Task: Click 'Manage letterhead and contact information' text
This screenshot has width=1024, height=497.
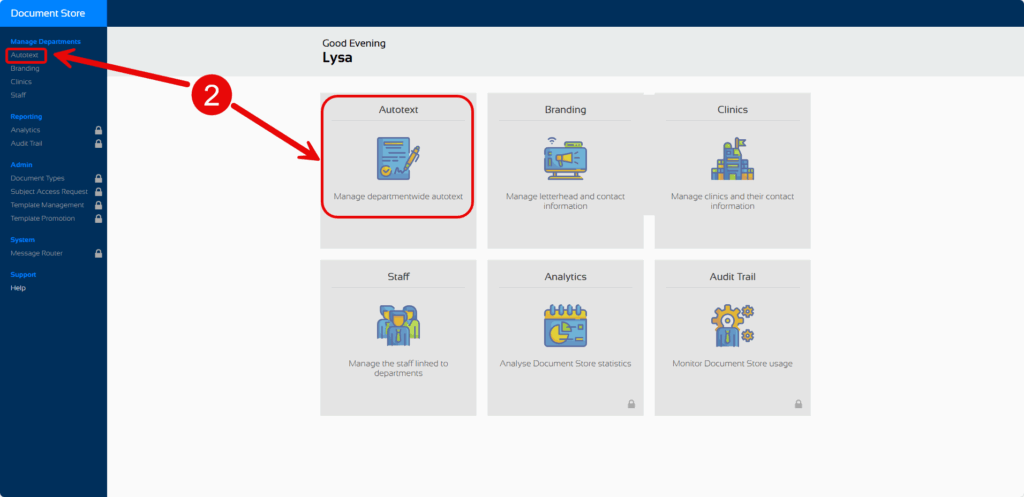Action: (x=565, y=201)
